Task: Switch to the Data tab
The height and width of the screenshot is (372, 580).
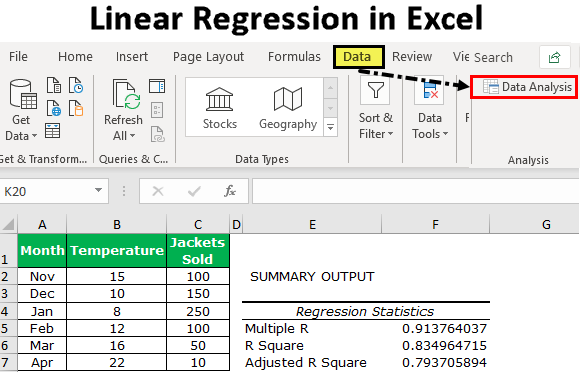Action: point(358,57)
